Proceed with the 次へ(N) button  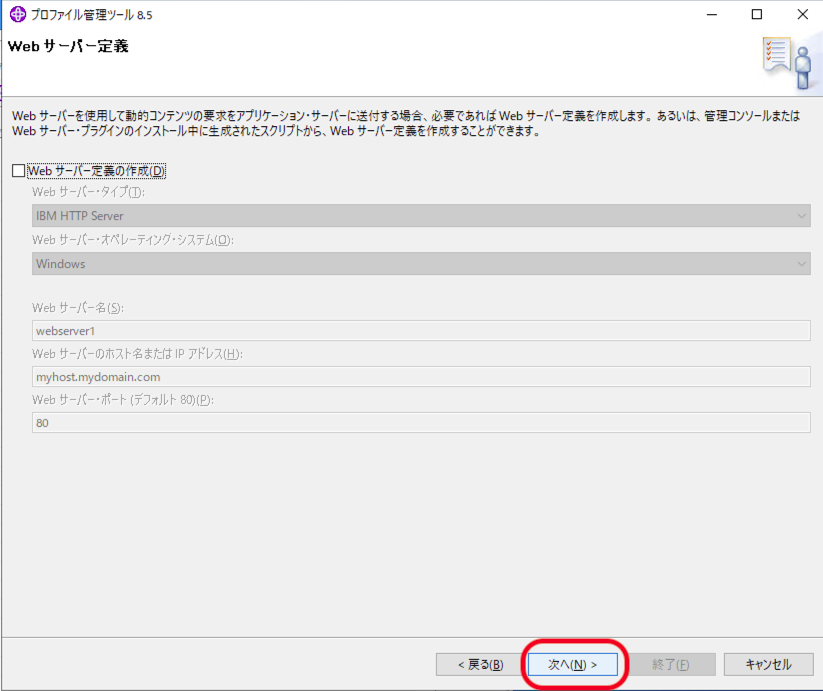click(x=573, y=665)
